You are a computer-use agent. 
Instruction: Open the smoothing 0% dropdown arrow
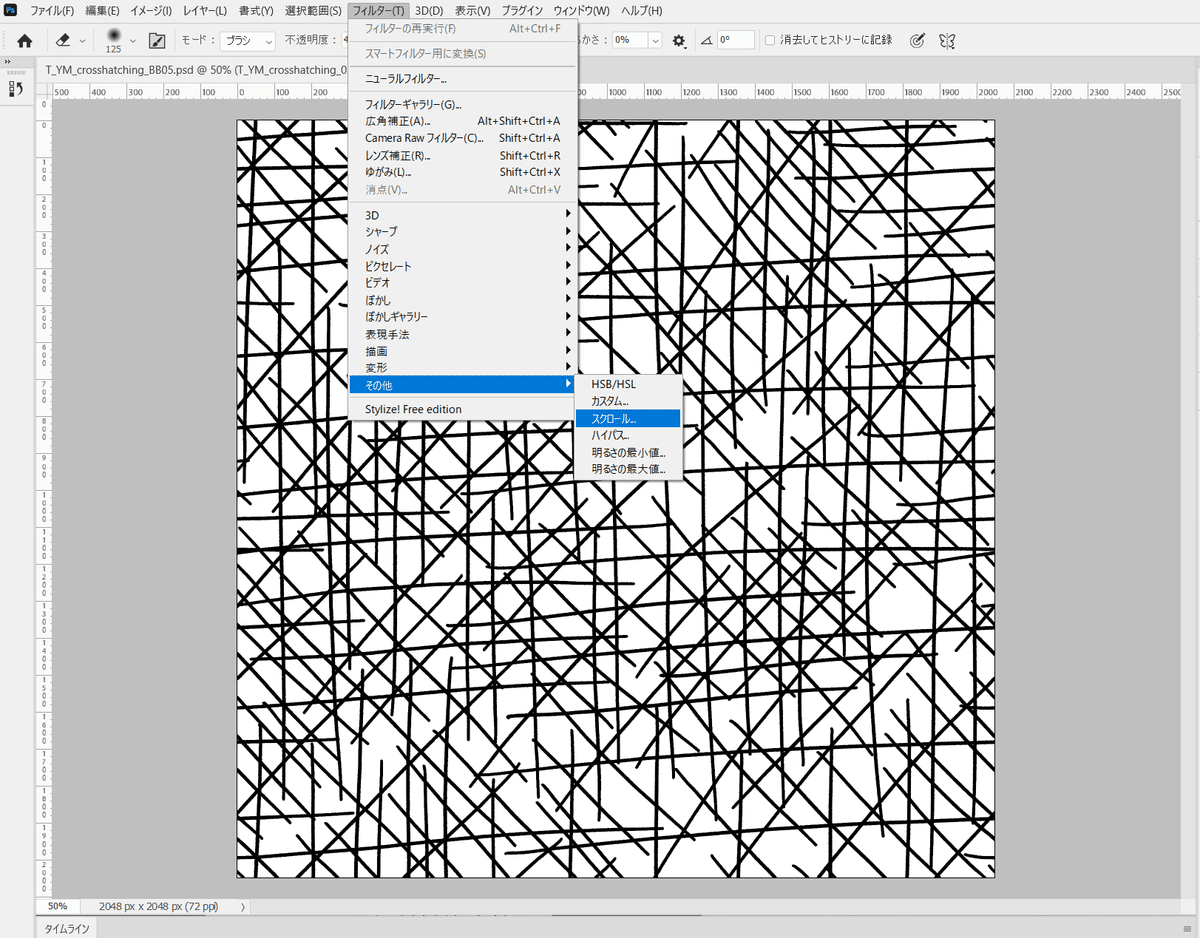click(655, 41)
